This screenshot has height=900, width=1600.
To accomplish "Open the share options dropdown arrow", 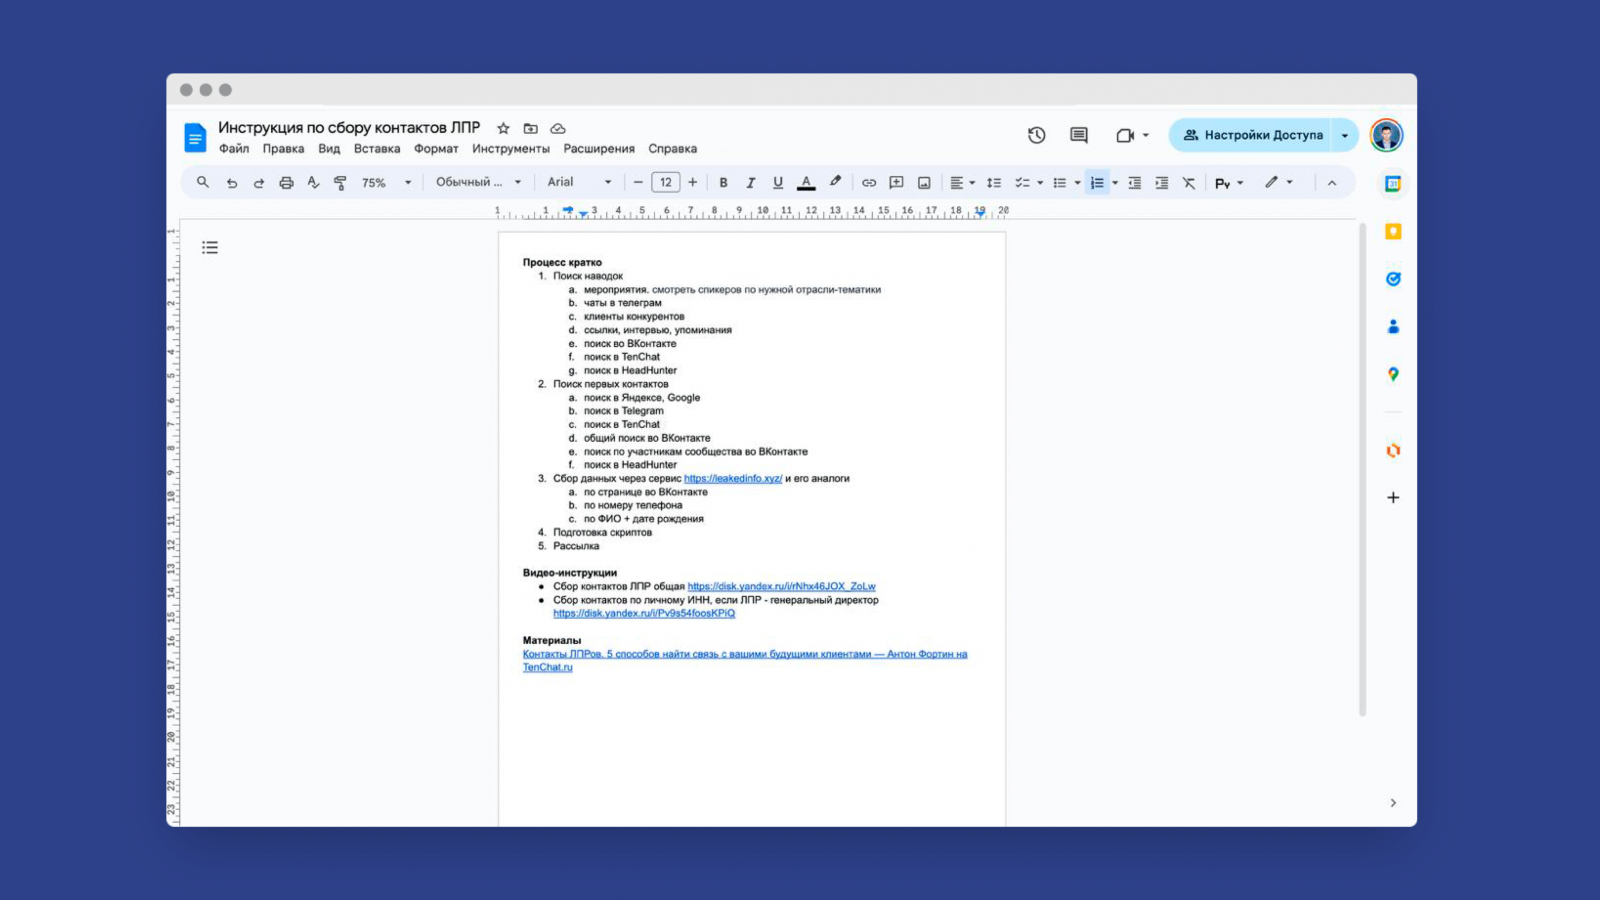I will point(1345,135).
